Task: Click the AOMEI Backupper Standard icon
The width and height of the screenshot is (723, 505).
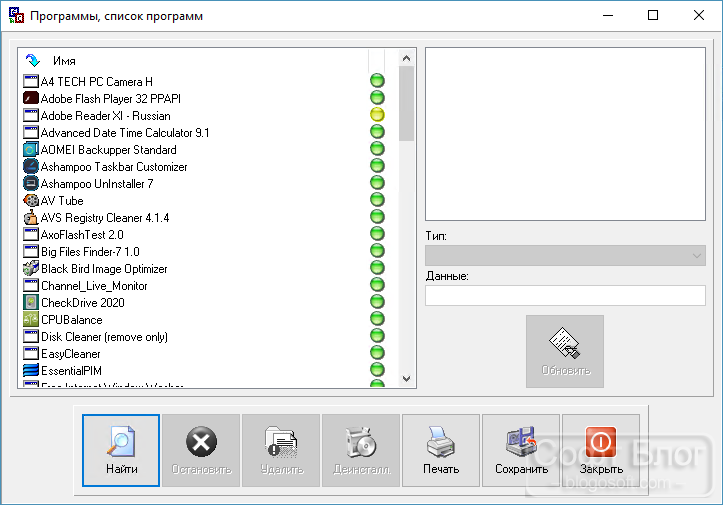Action: 30,149
